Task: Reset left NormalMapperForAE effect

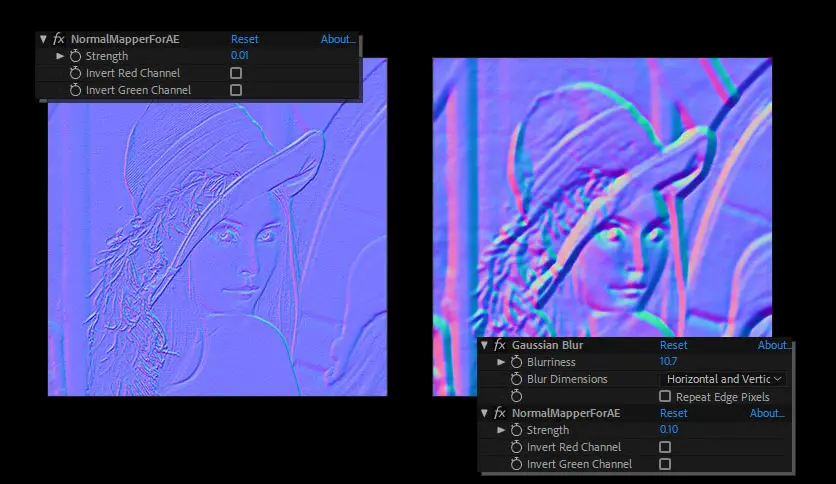Action: 245,39
